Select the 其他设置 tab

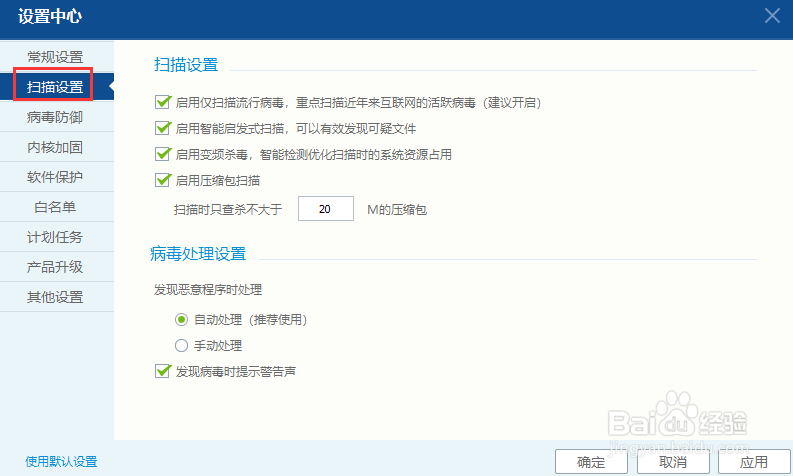click(55, 297)
